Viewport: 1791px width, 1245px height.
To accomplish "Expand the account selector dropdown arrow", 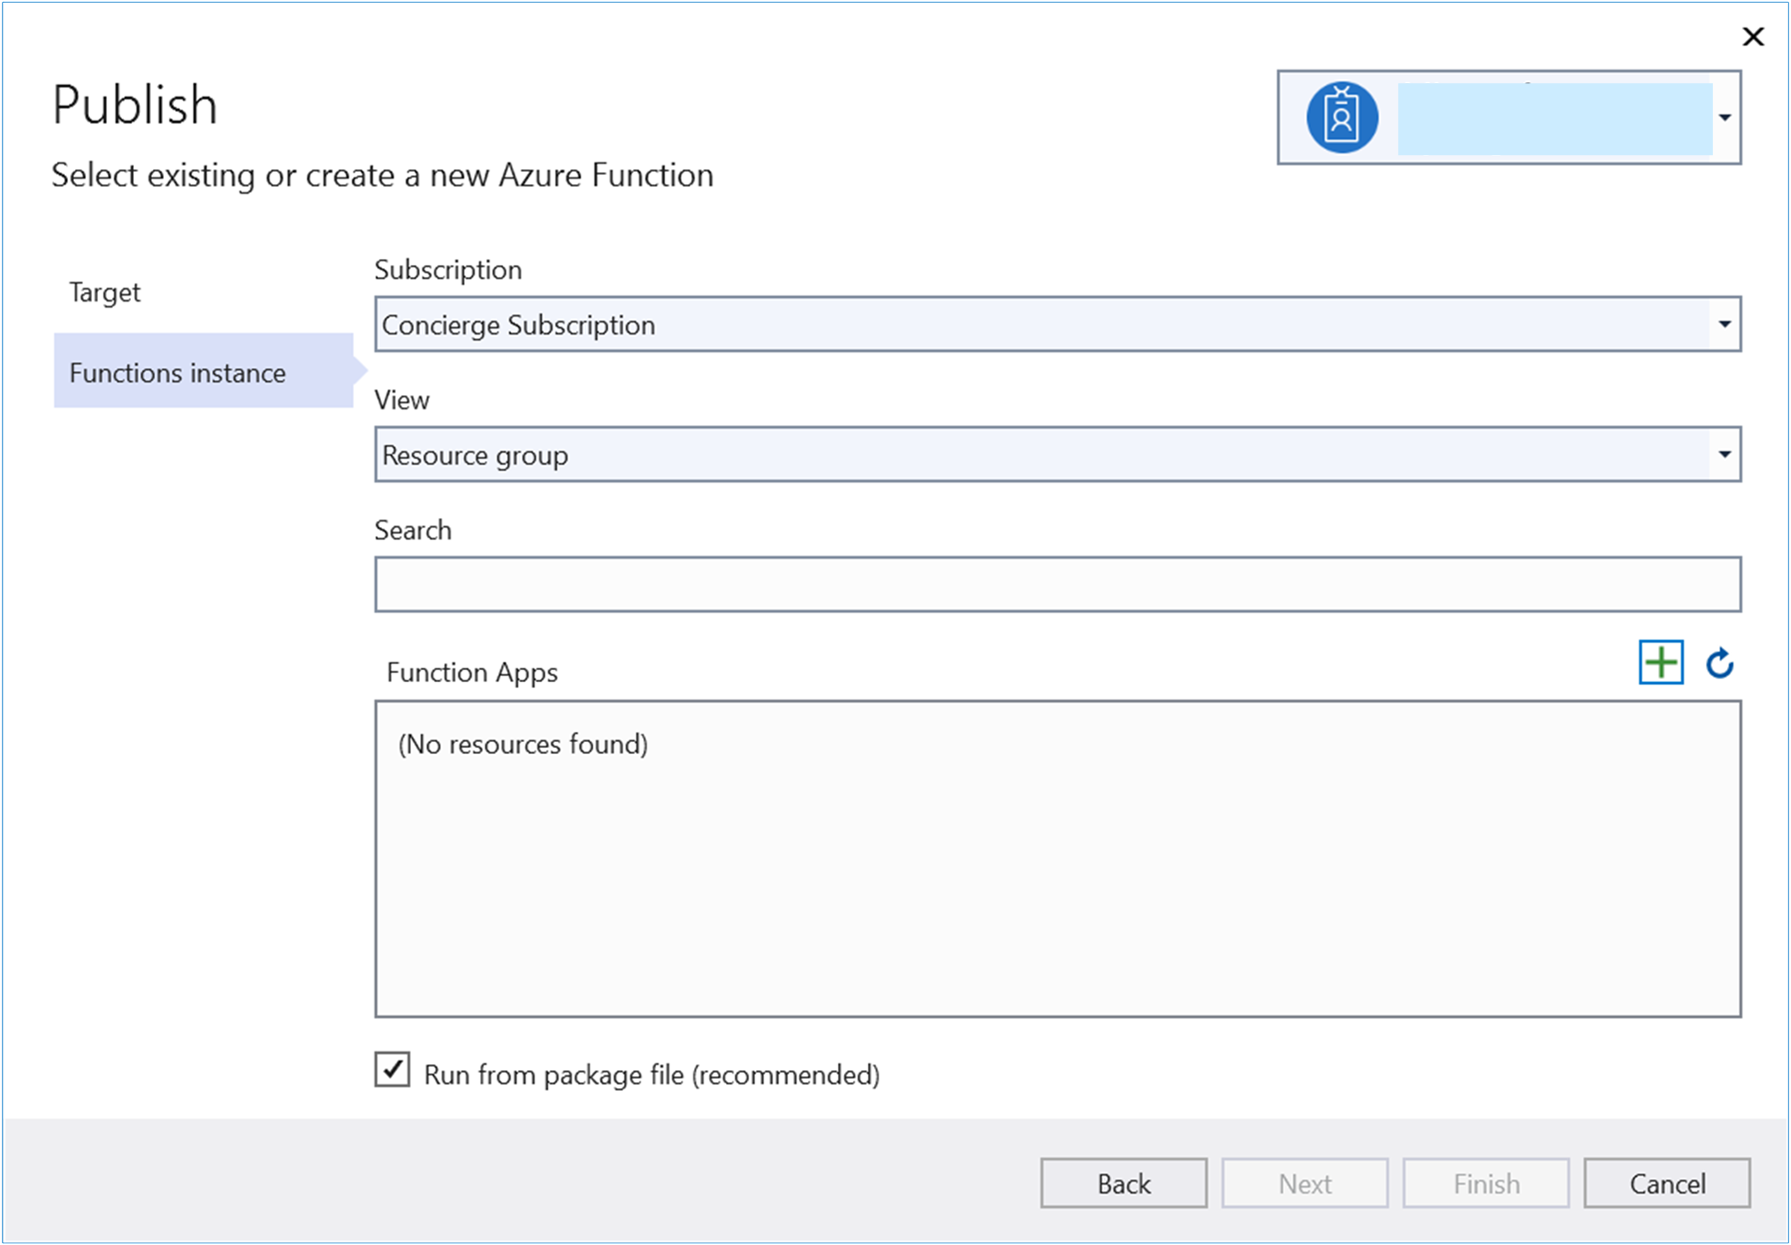I will point(1725,118).
